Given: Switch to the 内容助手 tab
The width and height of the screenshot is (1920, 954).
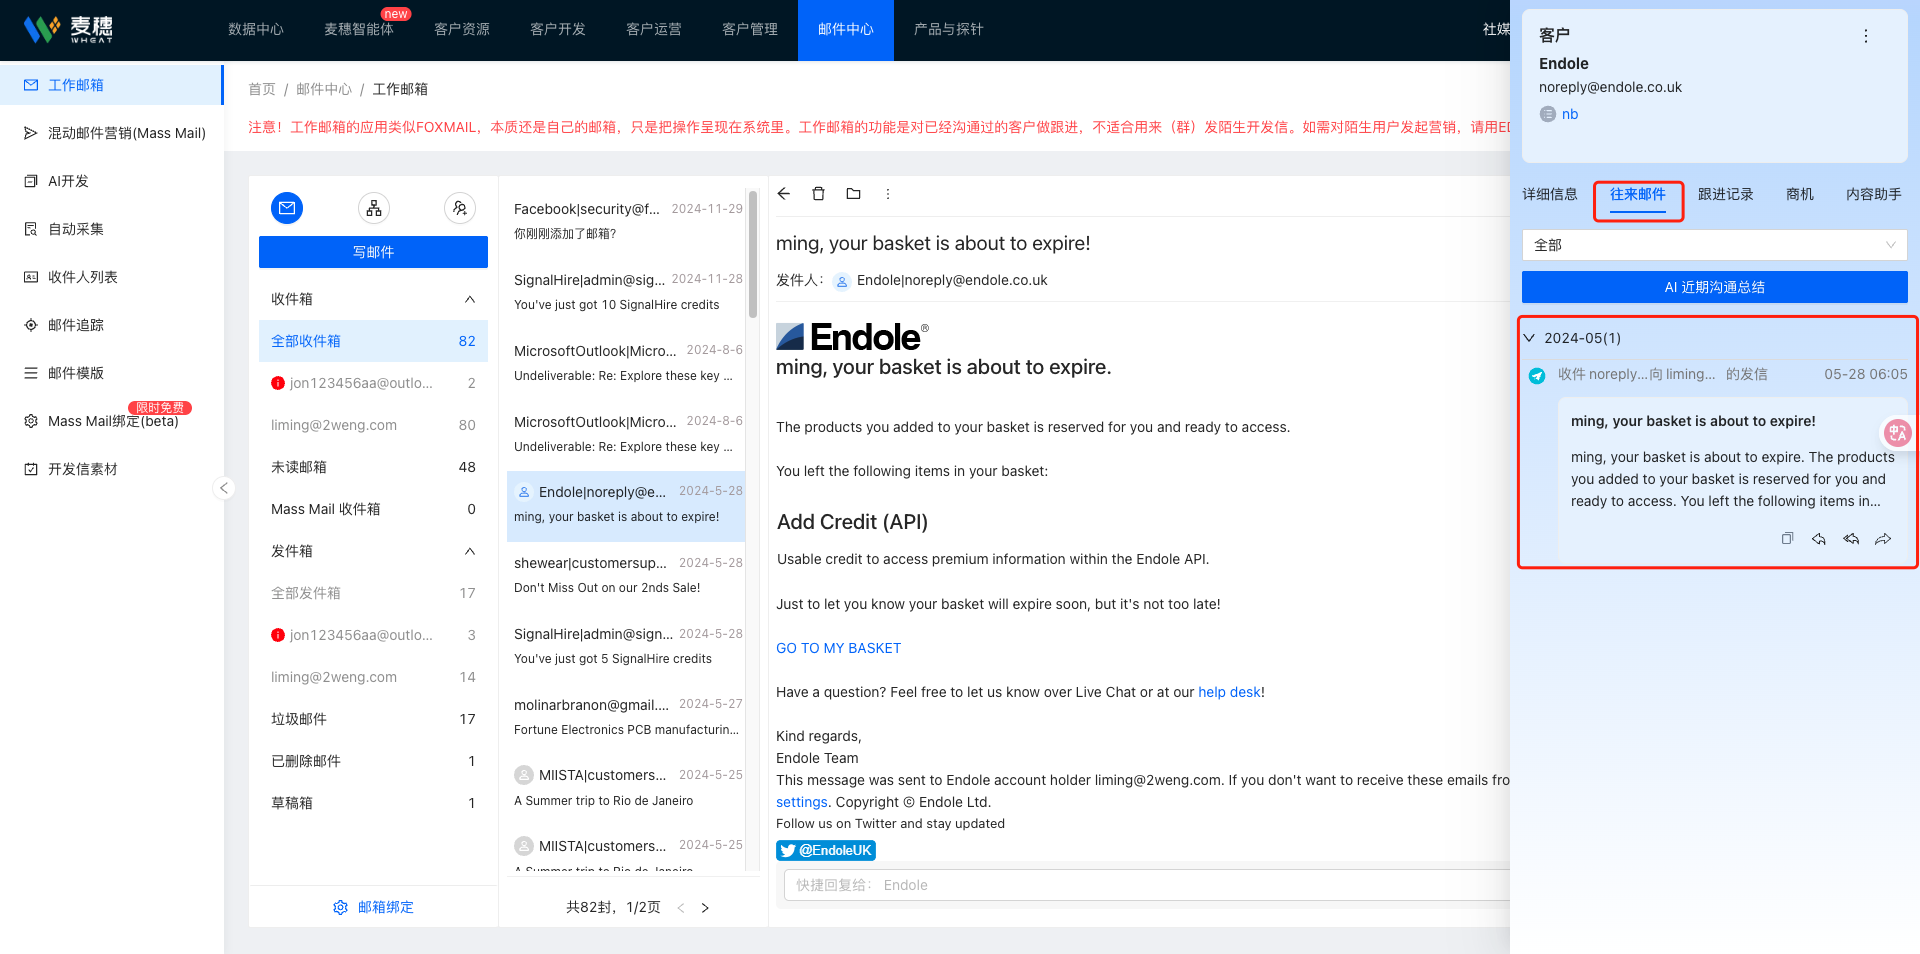Looking at the screenshot, I should [x=1874, y=194].
